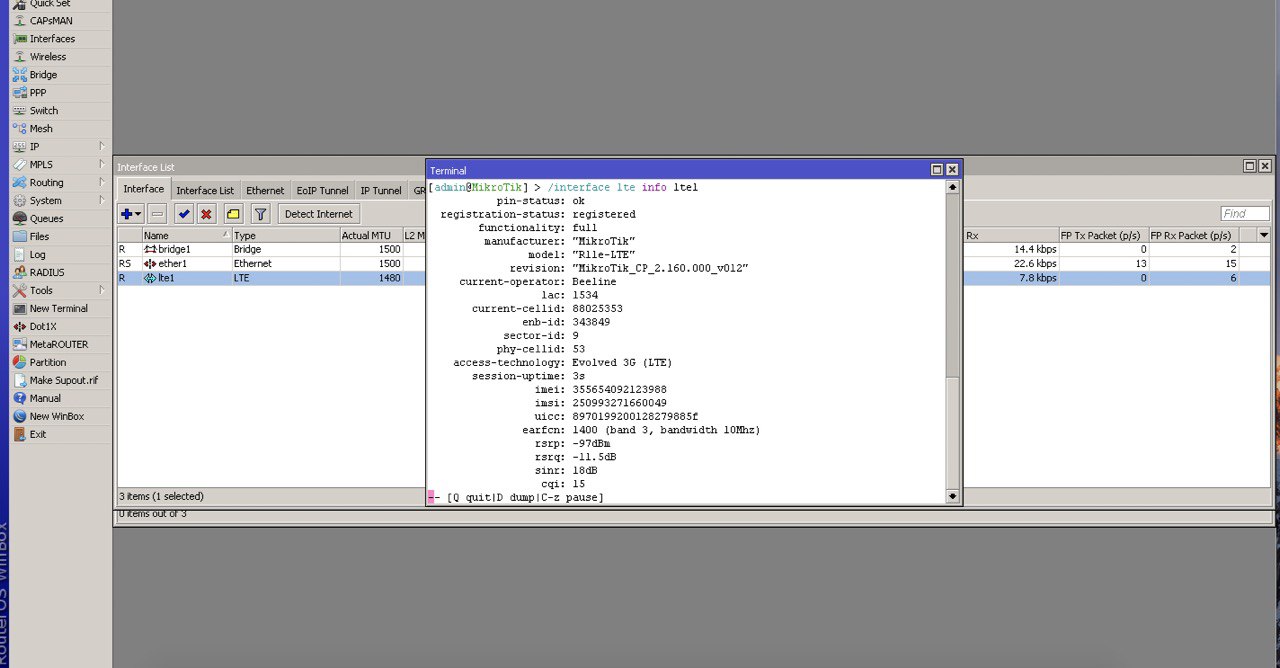Open the MetaROUTER section

point(59,345)
